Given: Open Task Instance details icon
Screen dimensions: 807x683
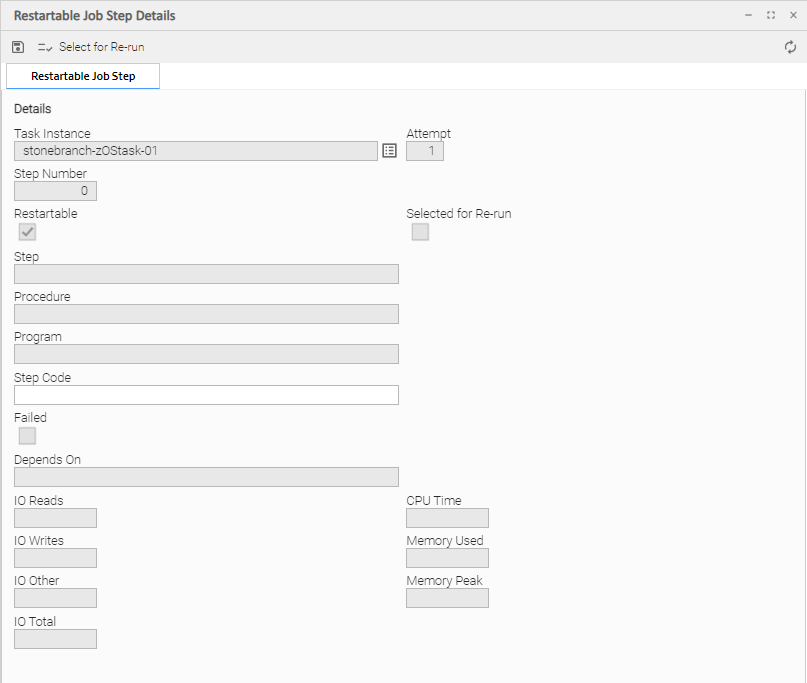Looking at the screenshot, I should click(390, 151).
